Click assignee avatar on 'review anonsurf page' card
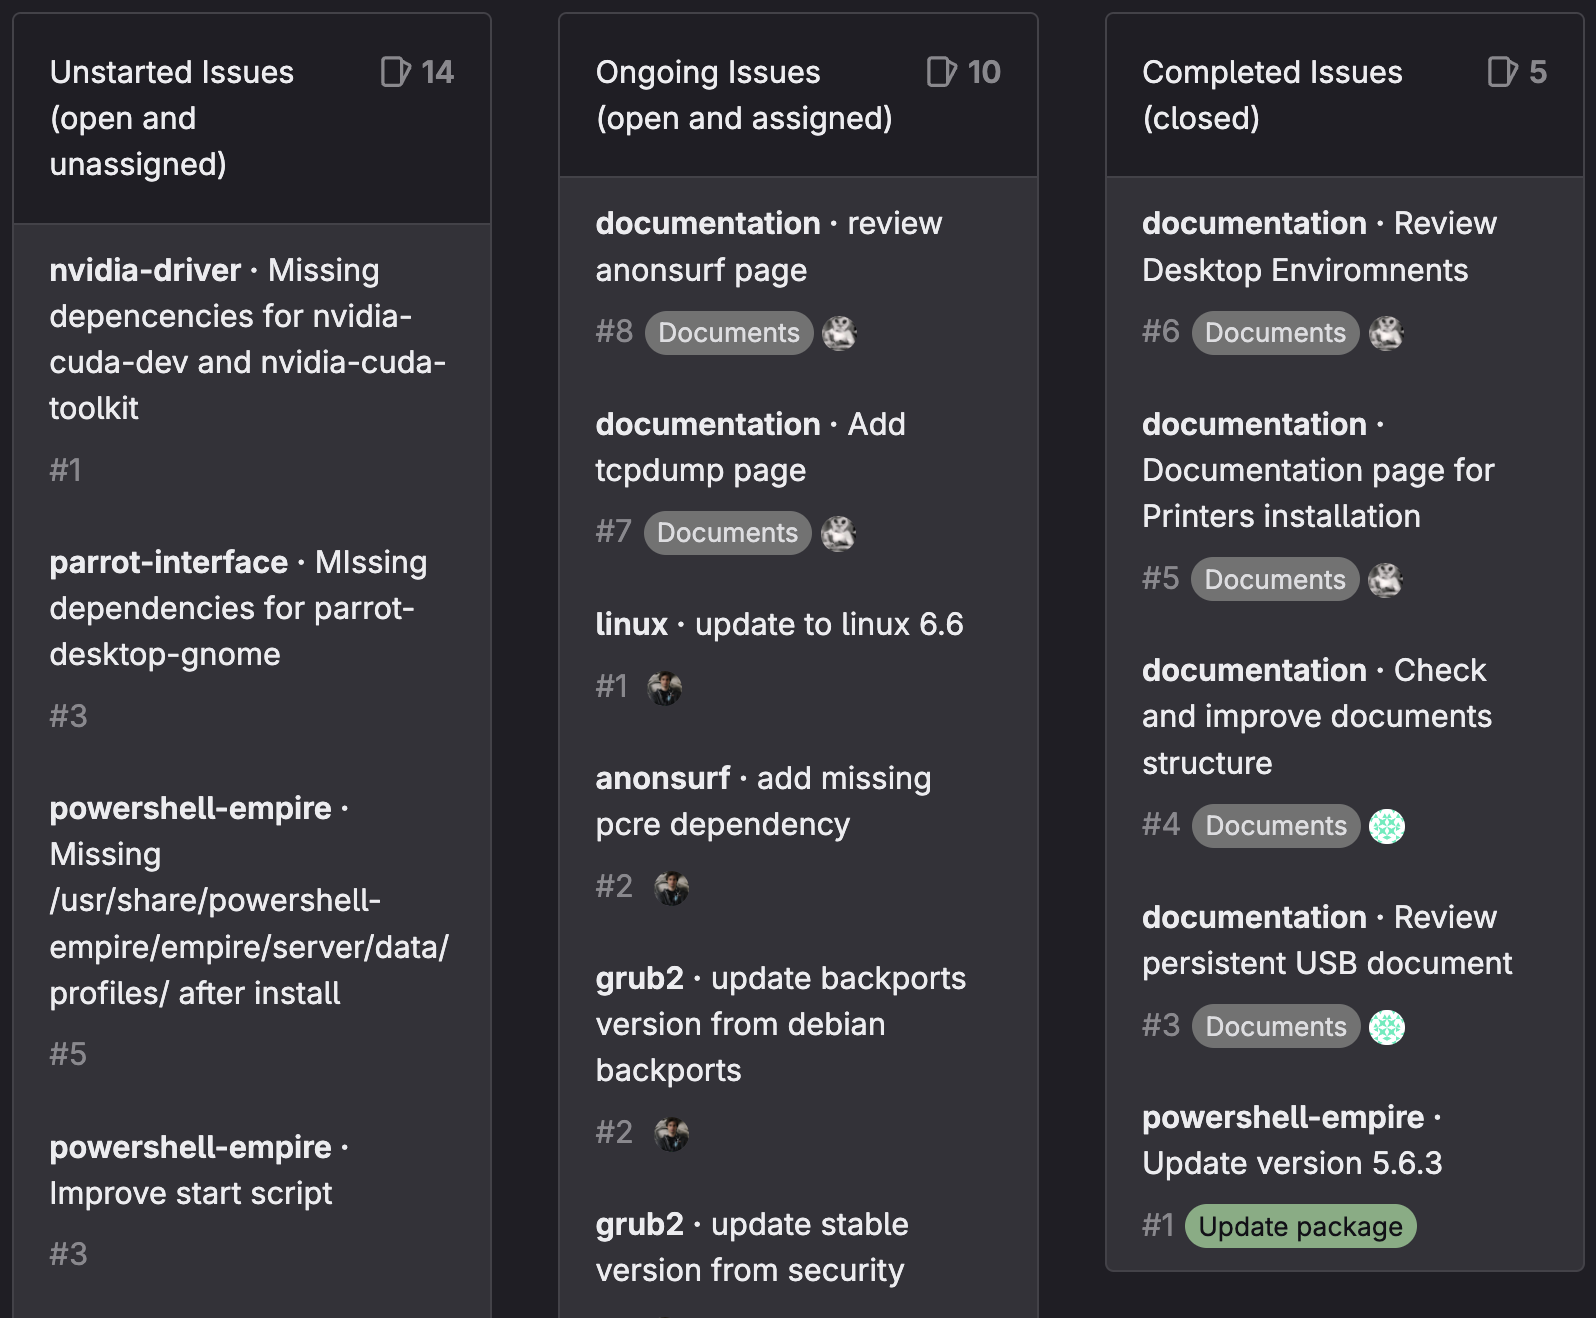The image size is (1596, 1318). 839,333
